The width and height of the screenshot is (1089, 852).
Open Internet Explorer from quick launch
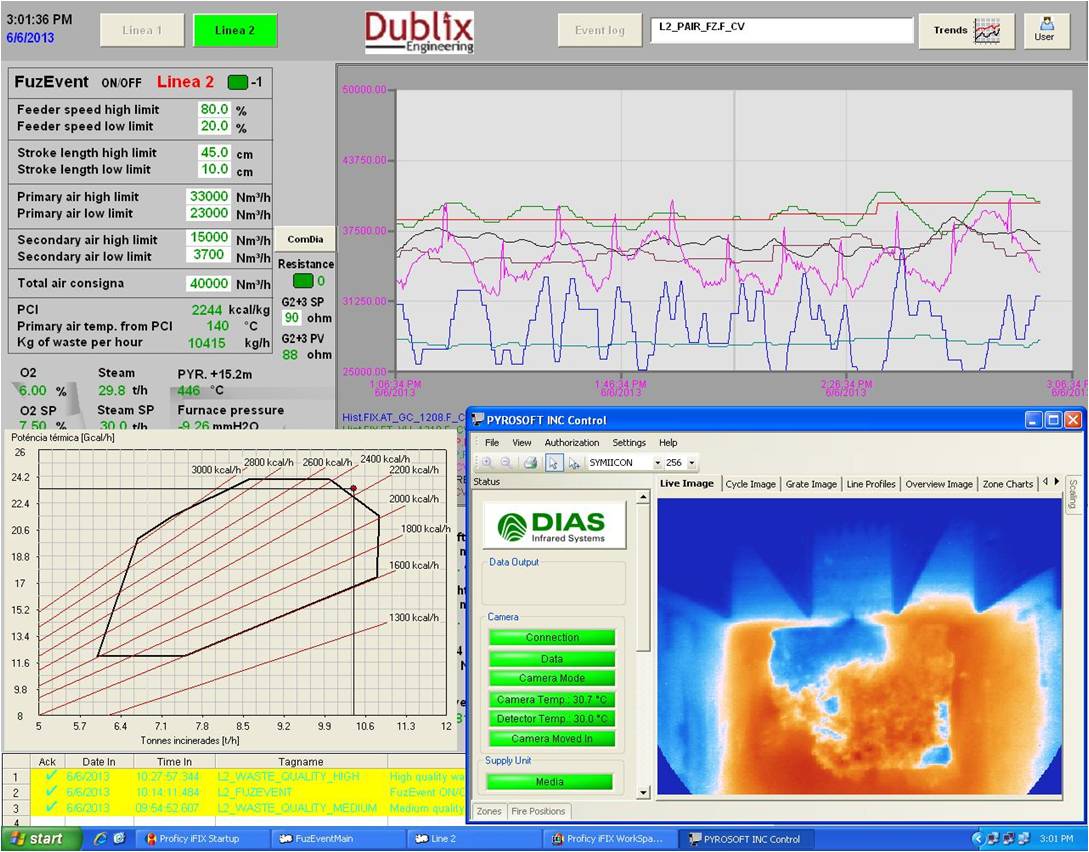click(99, 839)
